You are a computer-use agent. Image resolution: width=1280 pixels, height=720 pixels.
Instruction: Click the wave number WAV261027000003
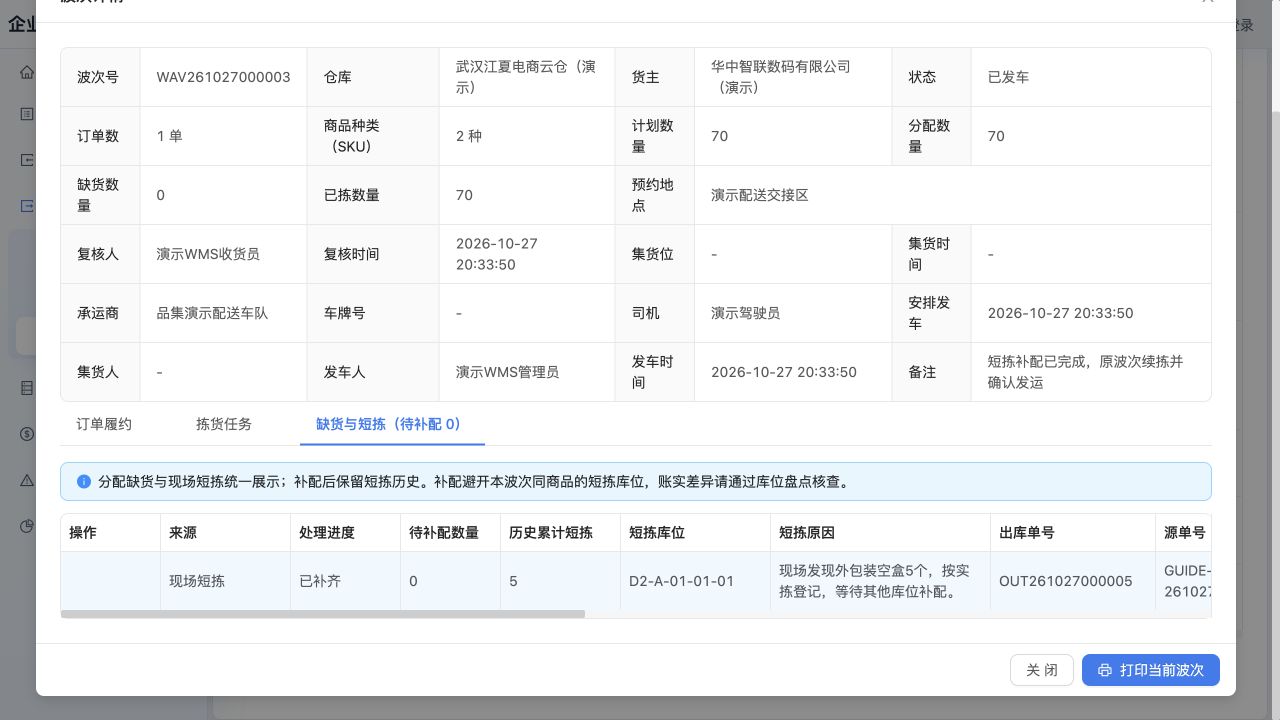click(224, 77)
